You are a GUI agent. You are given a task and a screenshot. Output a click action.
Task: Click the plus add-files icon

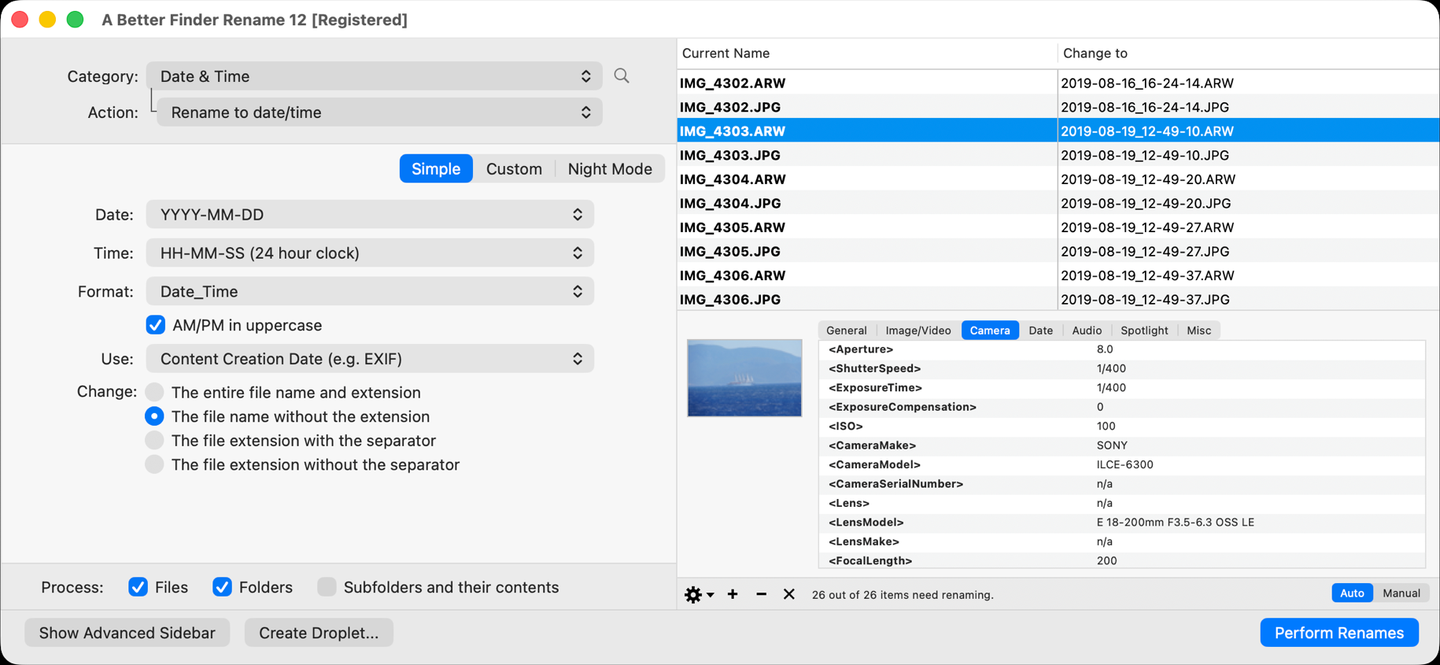click(733, 594)
